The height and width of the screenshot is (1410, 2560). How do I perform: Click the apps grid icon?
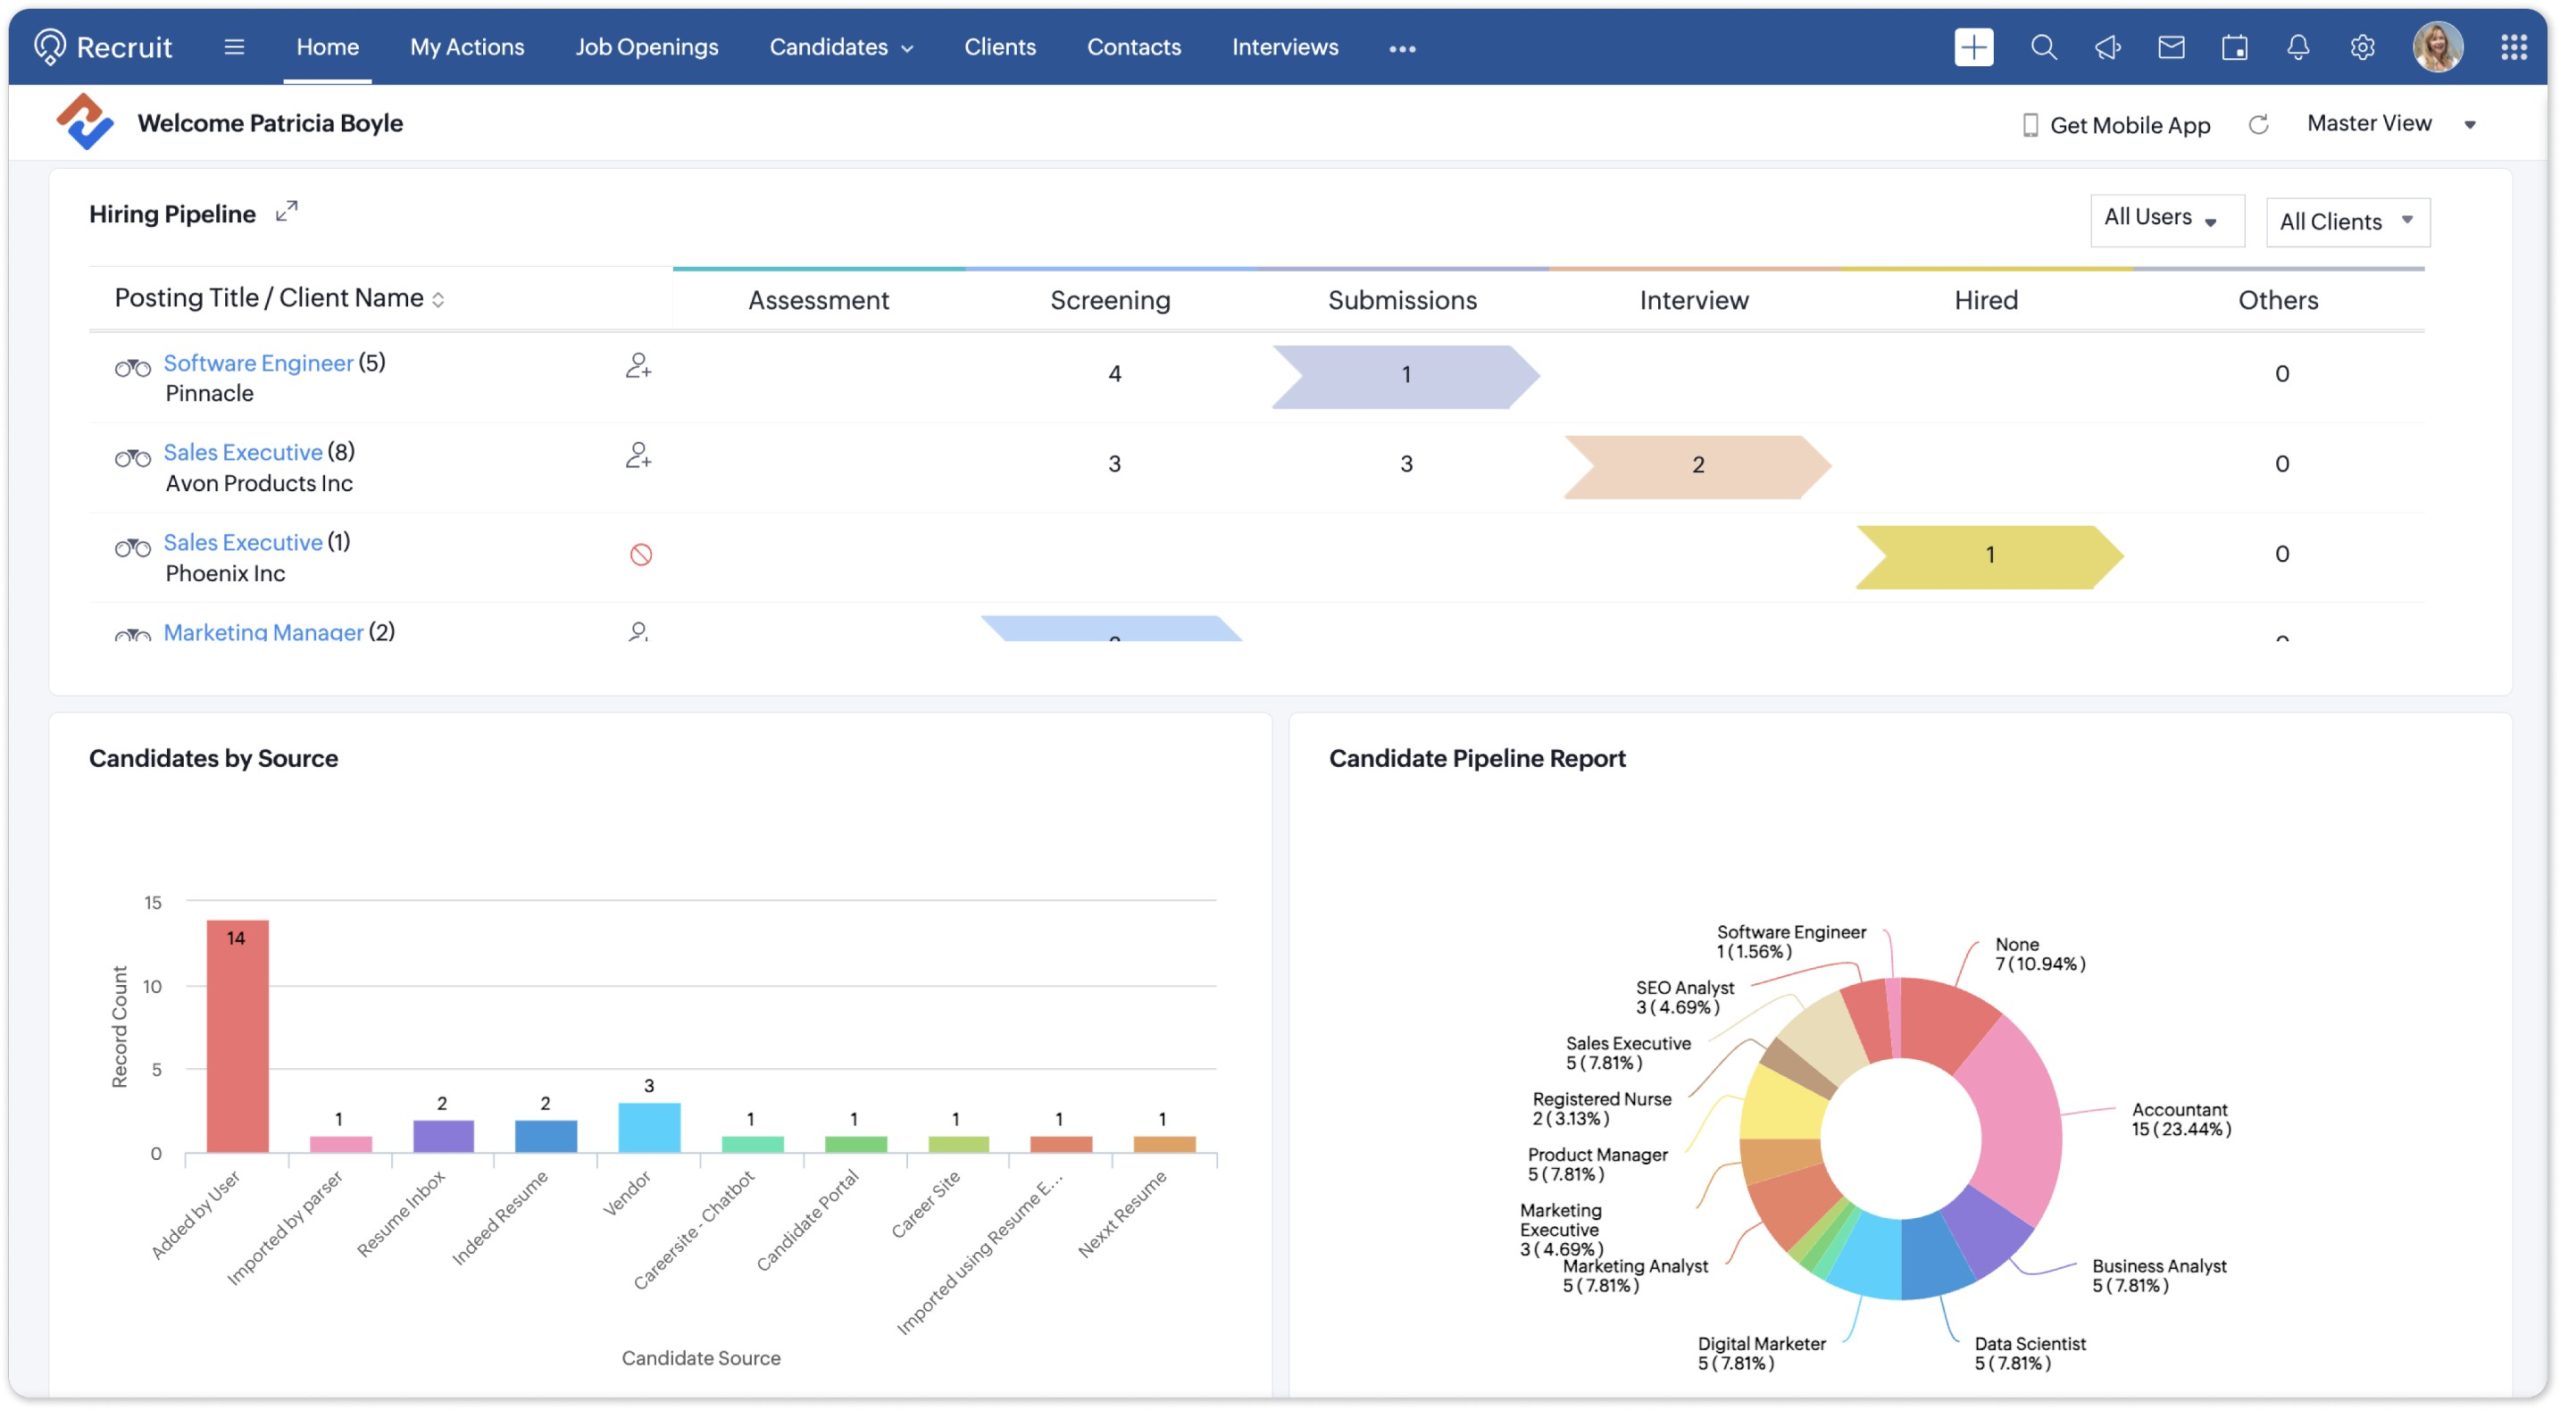(x=2513, y=47)
